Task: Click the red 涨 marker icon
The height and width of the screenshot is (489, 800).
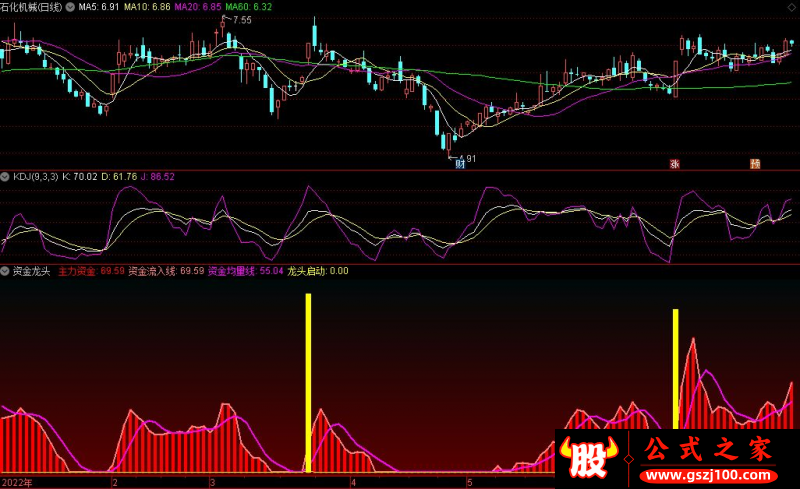Action: [x=674, y=163]
